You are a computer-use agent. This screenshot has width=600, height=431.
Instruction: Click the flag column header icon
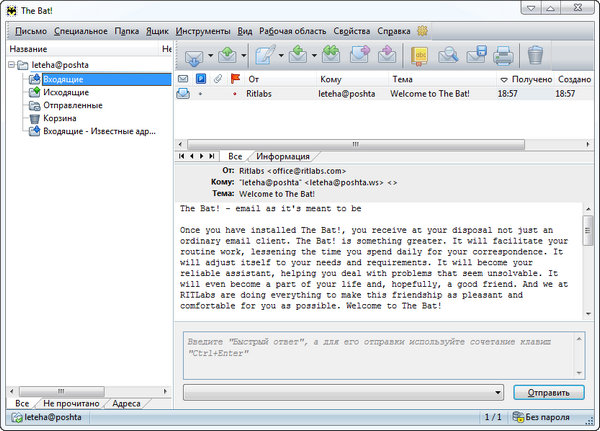pyautogui.click(x=236, y=79)
